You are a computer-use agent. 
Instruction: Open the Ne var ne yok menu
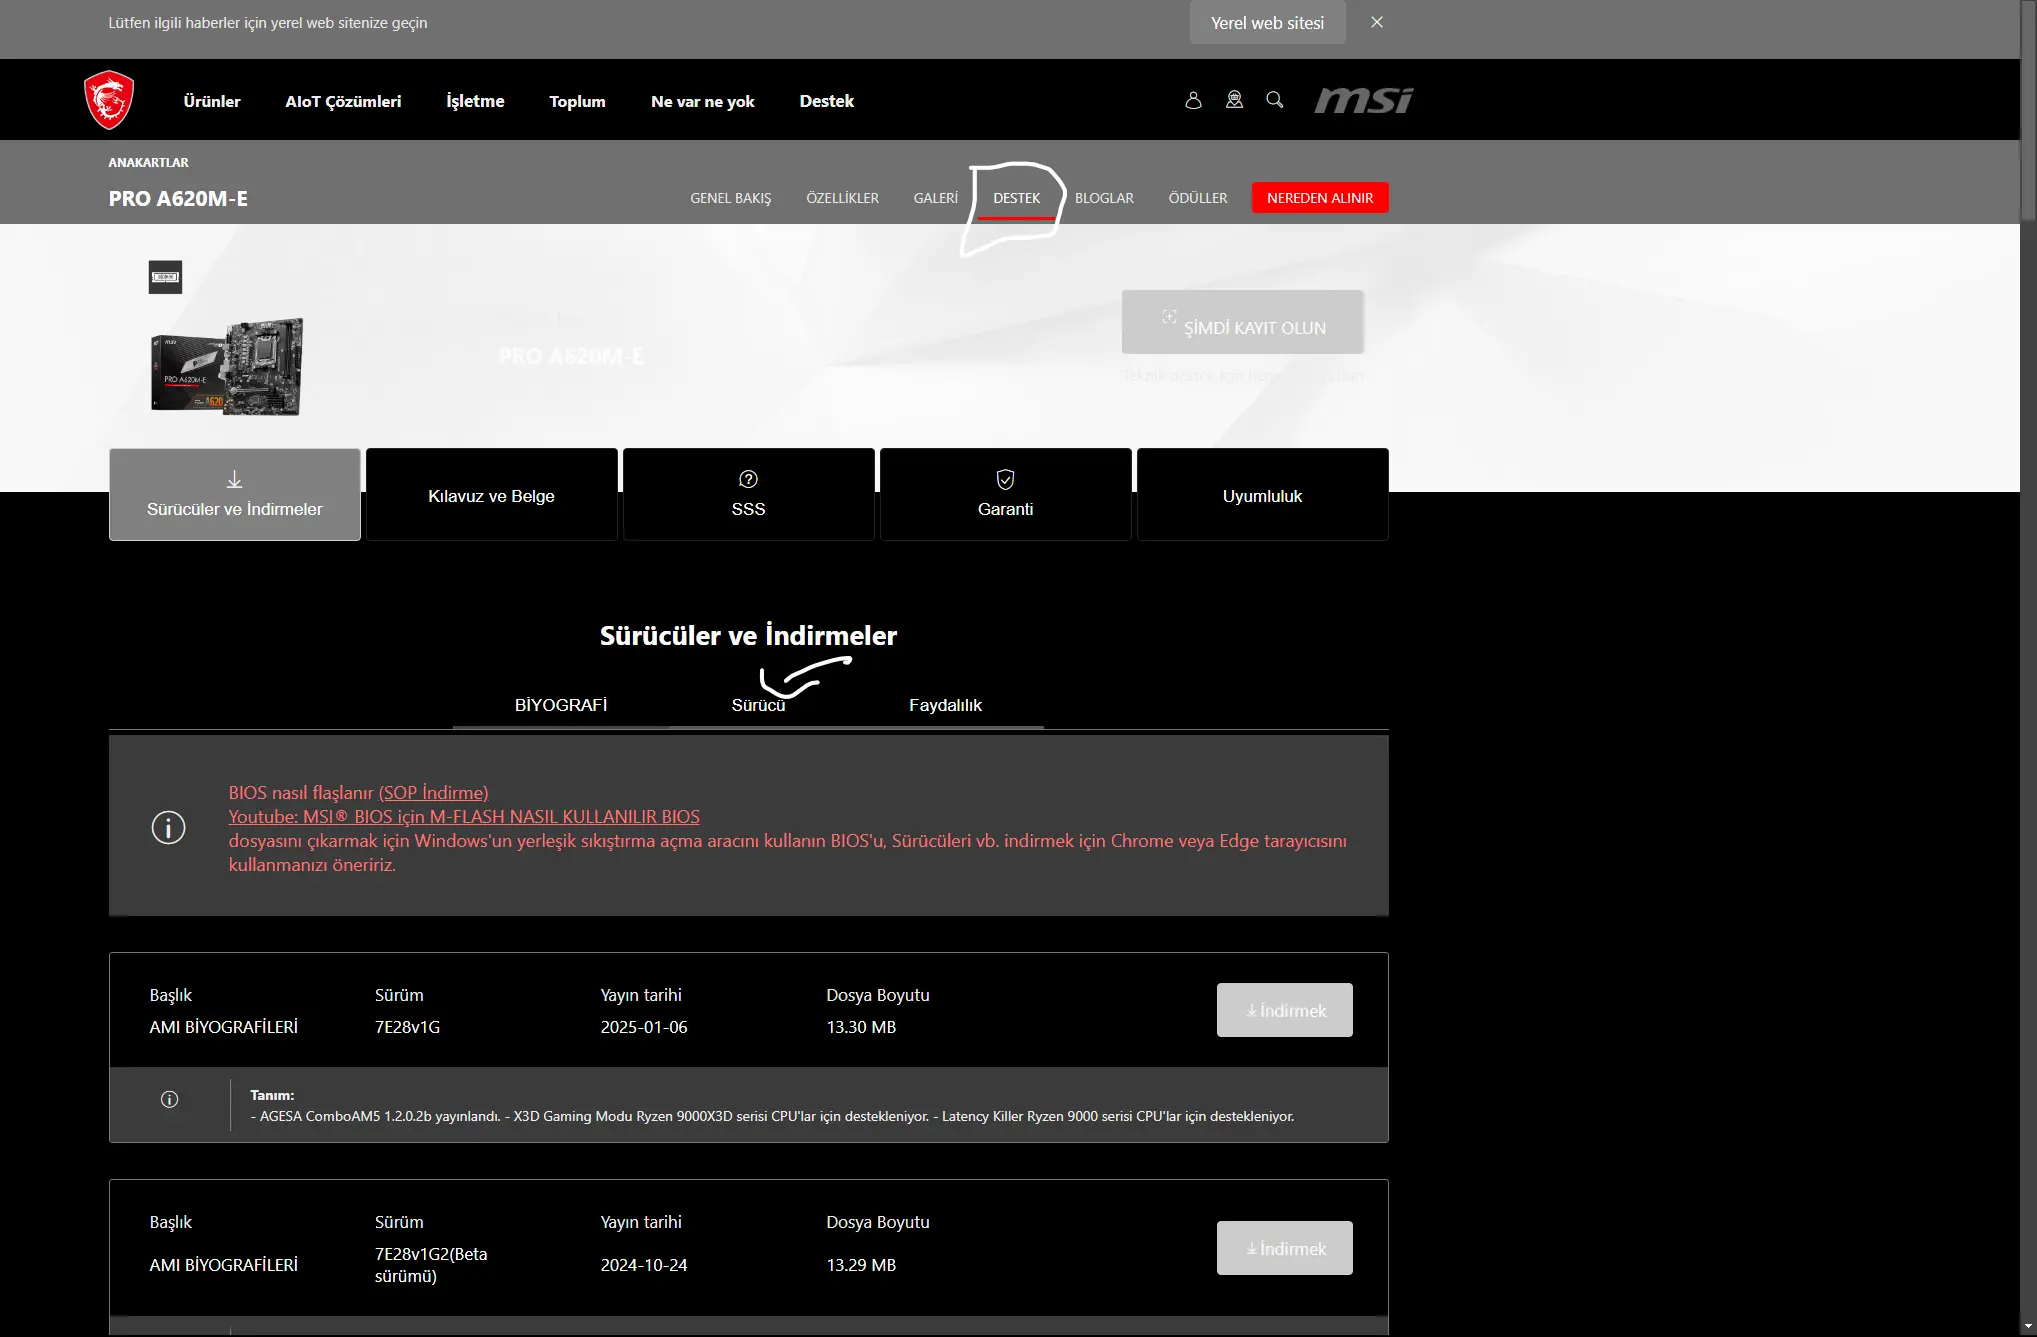(703, 101)
